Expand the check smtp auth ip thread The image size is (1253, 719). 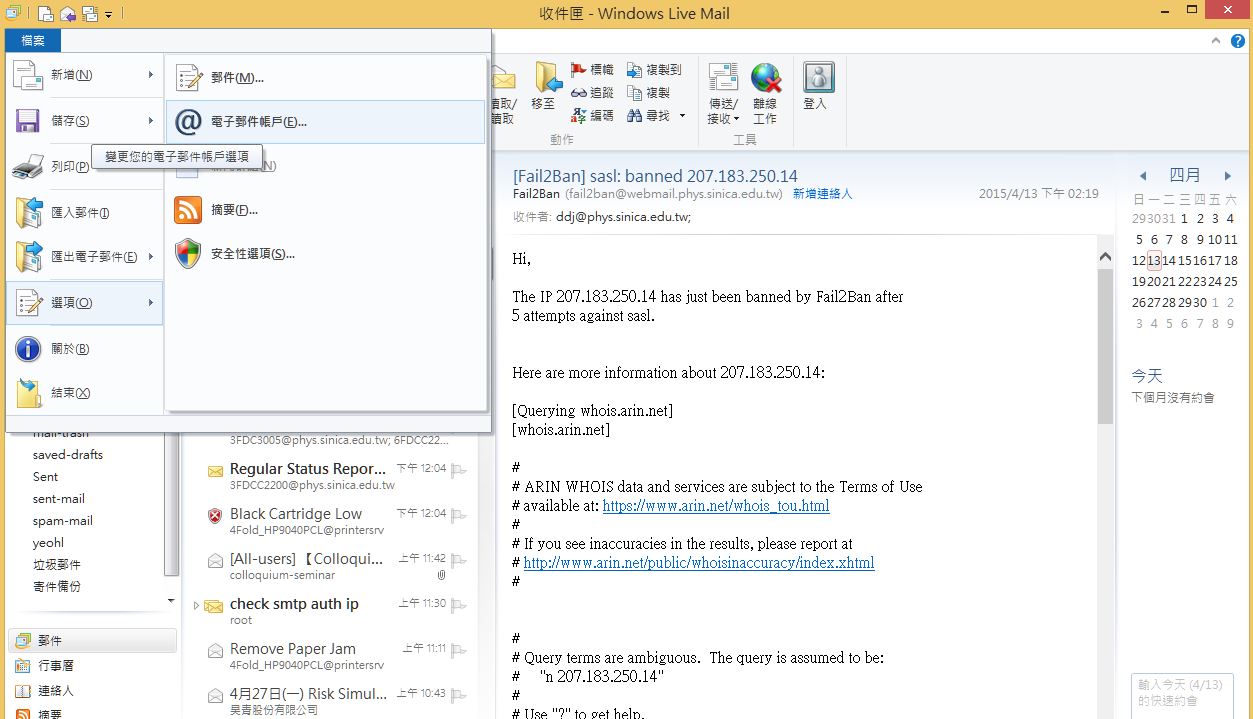coord(196,605)
